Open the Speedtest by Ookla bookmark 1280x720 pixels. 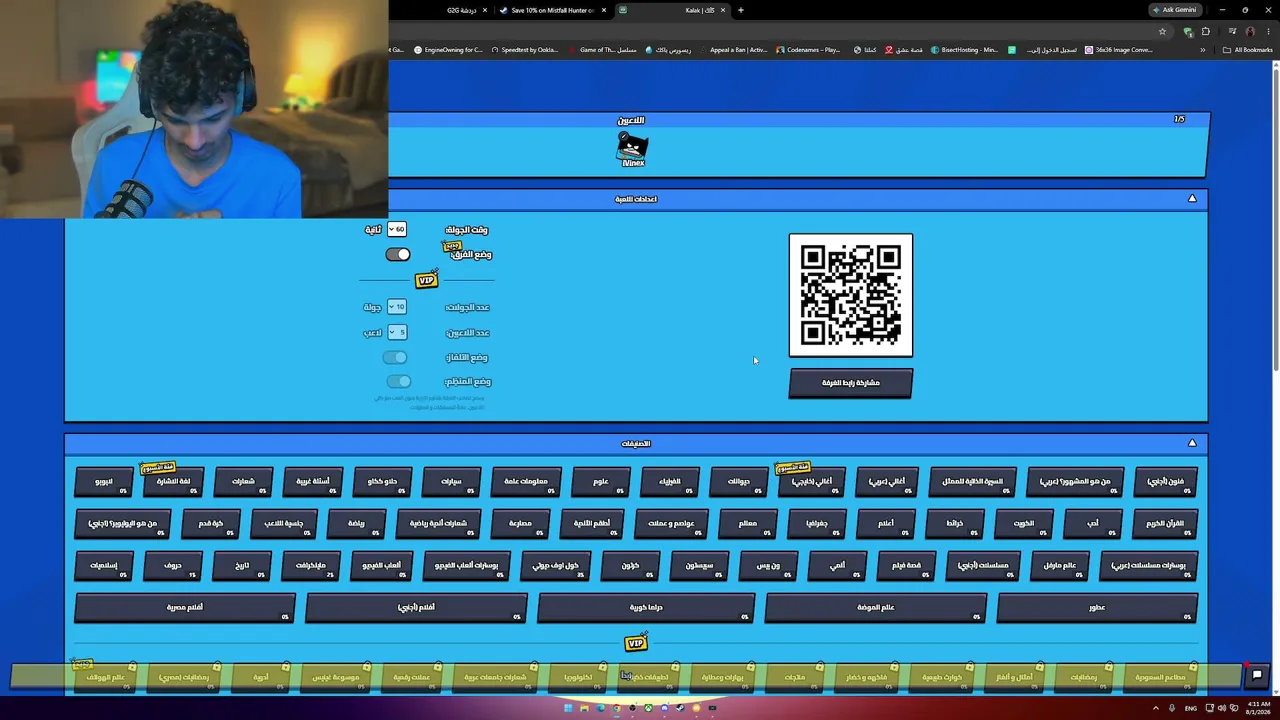point(525,50)
